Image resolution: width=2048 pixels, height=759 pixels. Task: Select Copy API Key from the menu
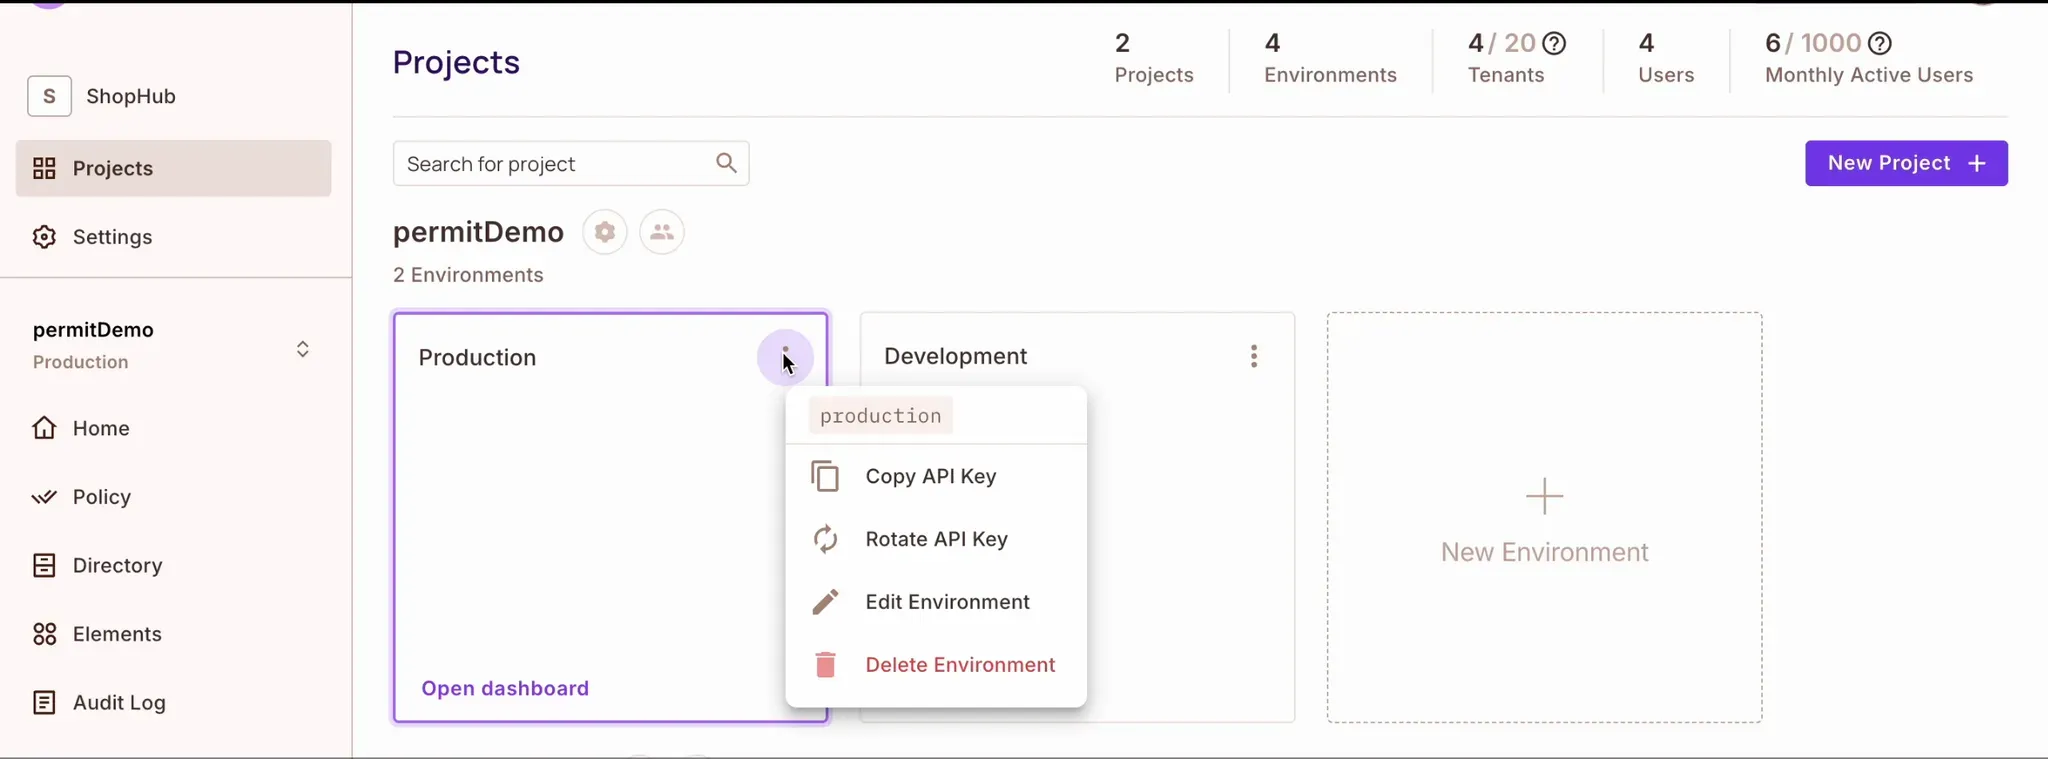[x=930, y=476]
